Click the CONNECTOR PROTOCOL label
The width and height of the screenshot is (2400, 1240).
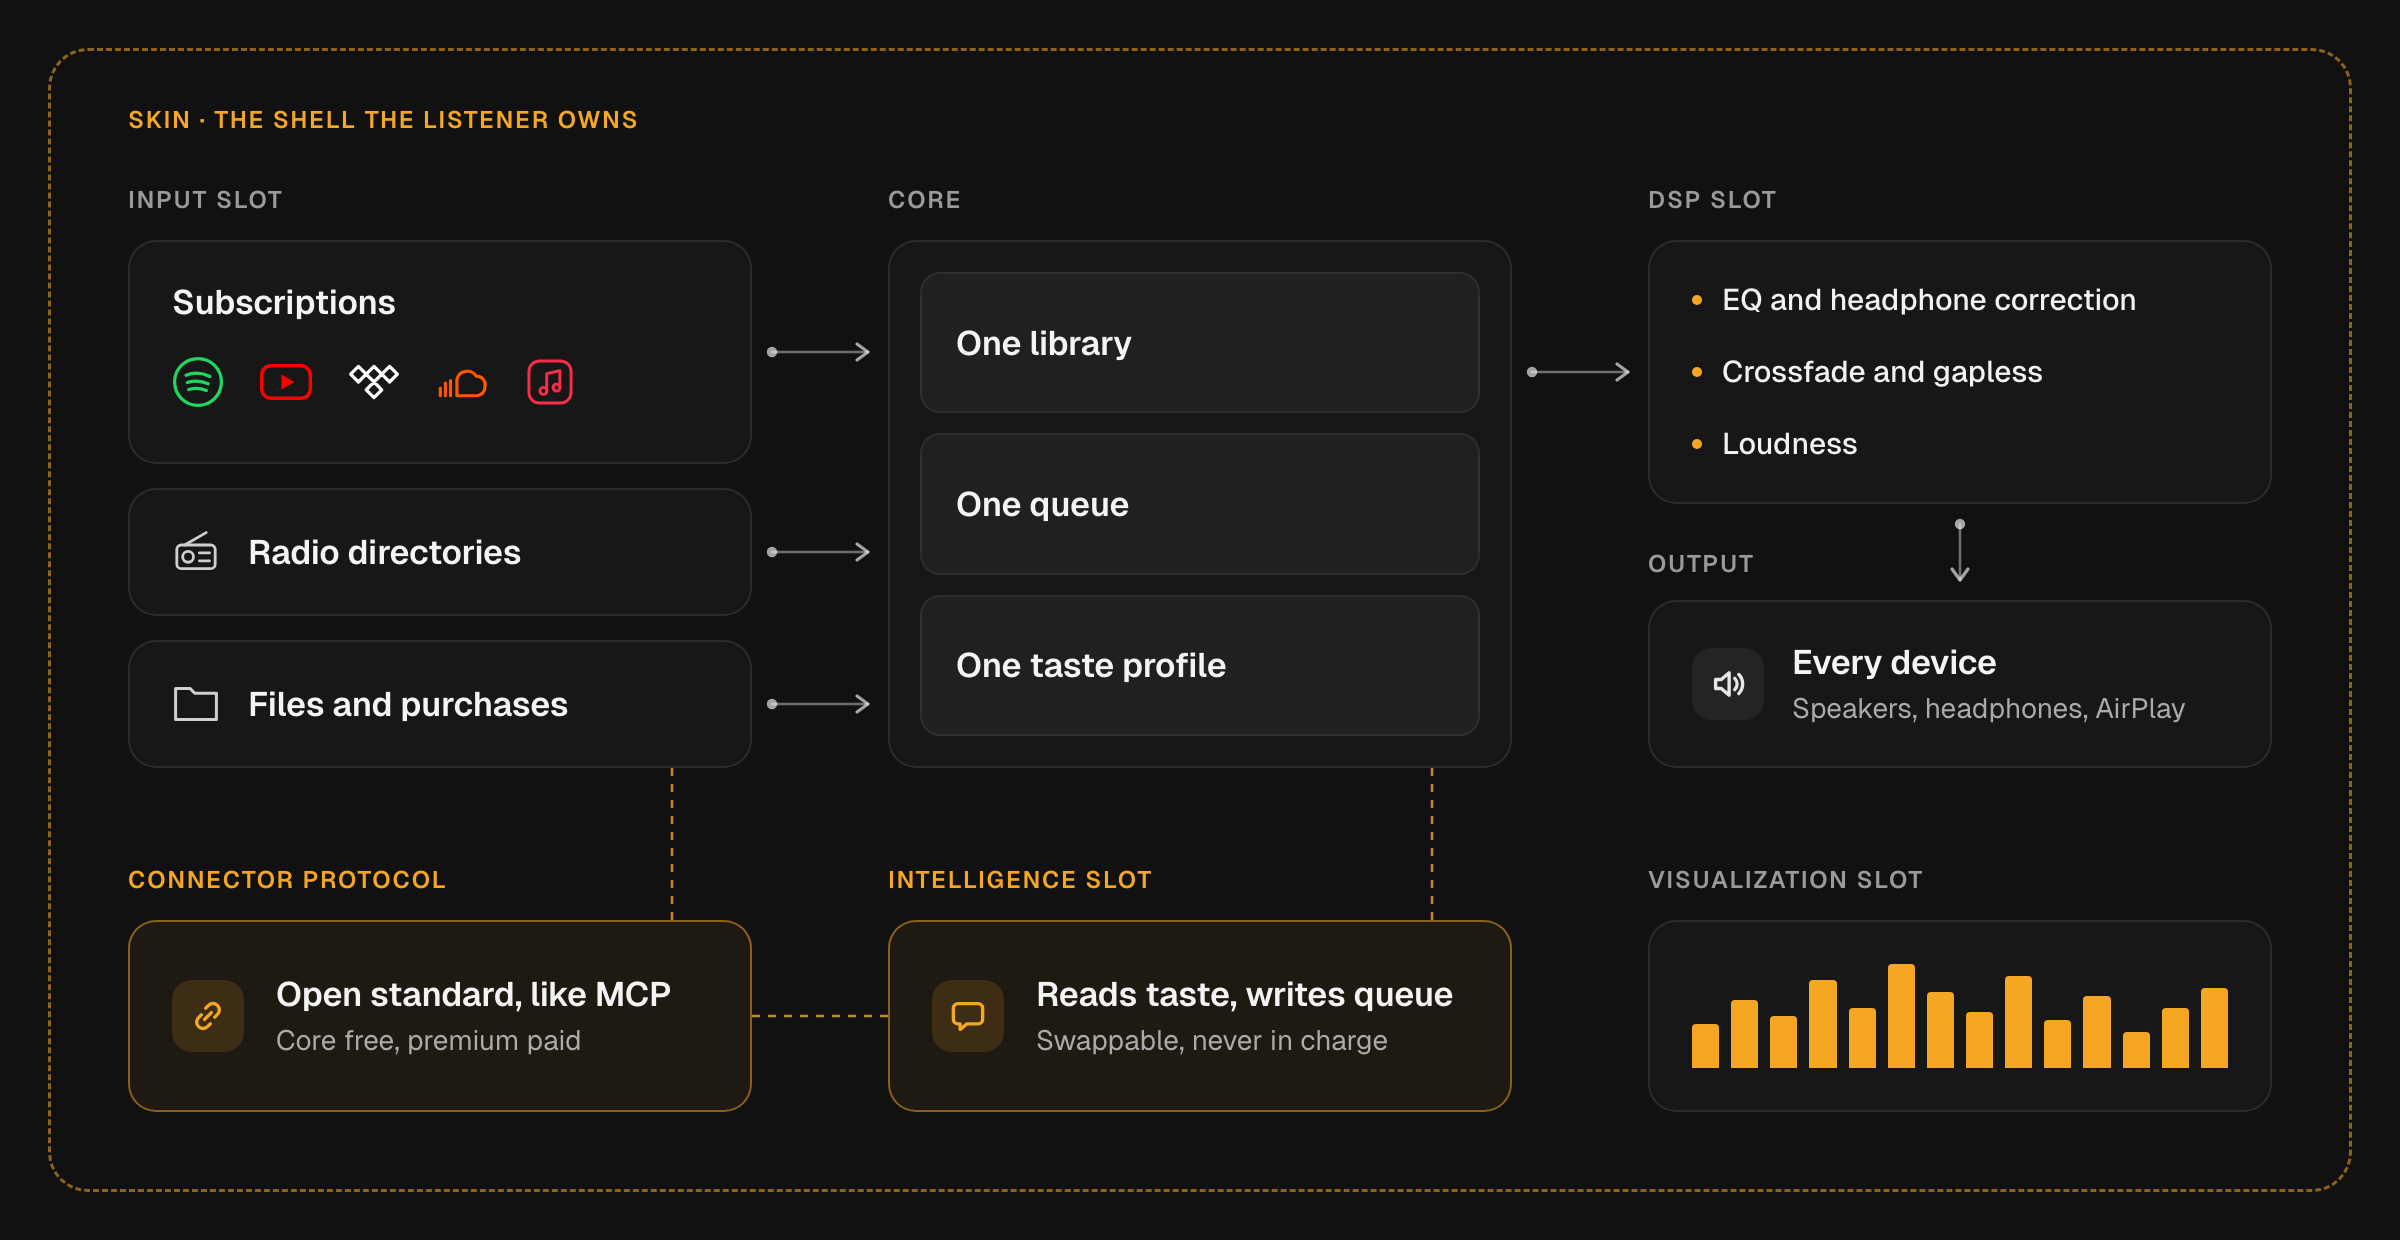point(287,880)
